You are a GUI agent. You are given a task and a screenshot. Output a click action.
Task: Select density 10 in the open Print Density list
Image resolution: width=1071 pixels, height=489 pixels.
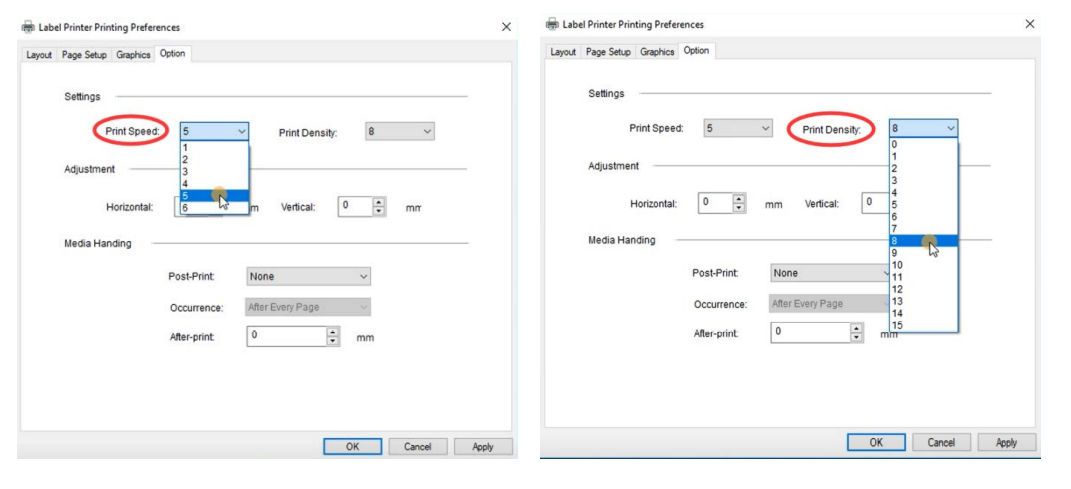923,265
